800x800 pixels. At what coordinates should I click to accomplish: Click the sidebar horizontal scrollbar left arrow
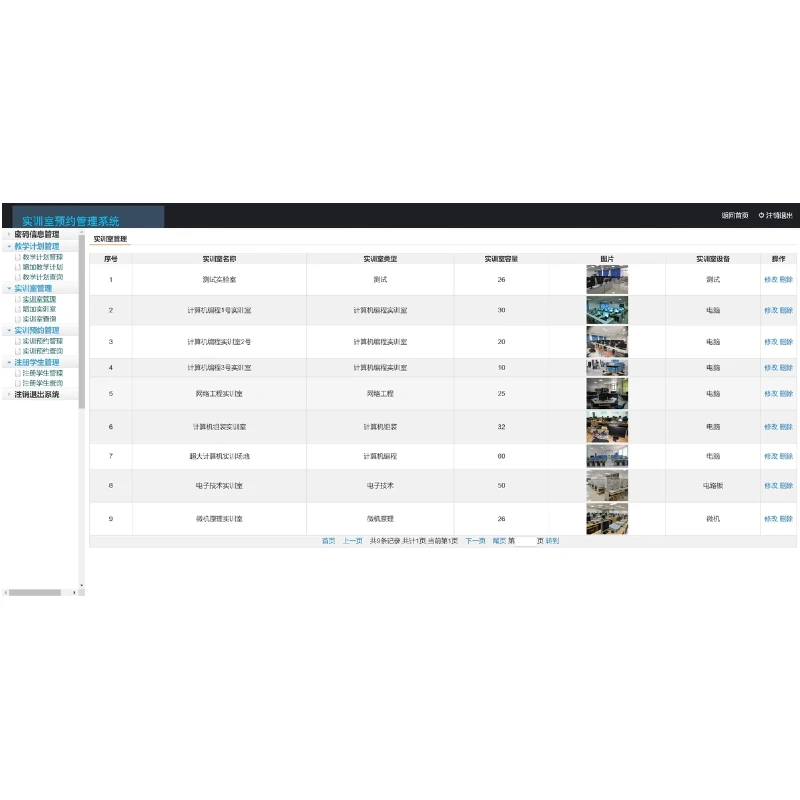pyautogui.click(x=6, y=593)
